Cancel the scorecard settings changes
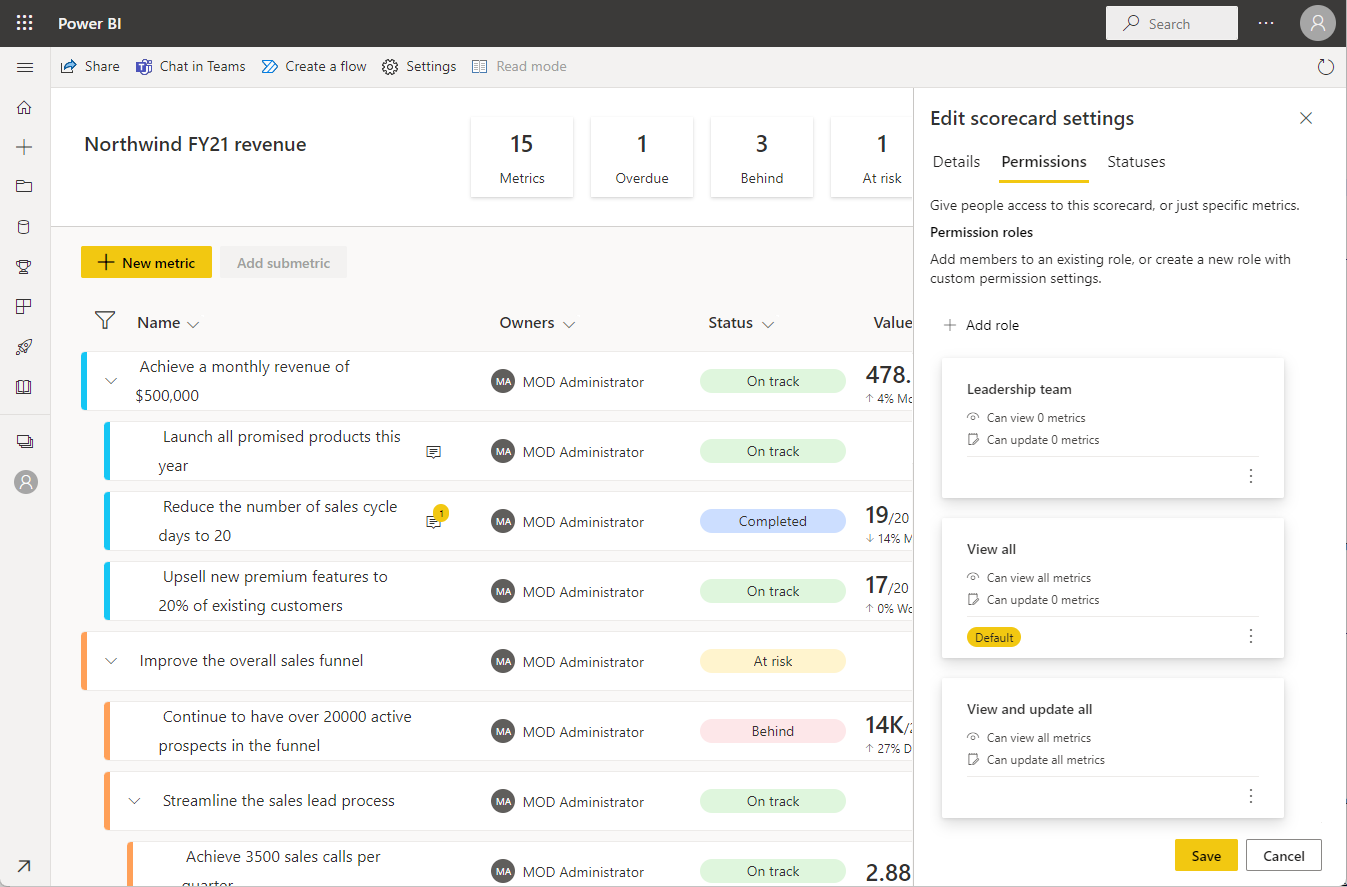 (x=1284, y=856)
